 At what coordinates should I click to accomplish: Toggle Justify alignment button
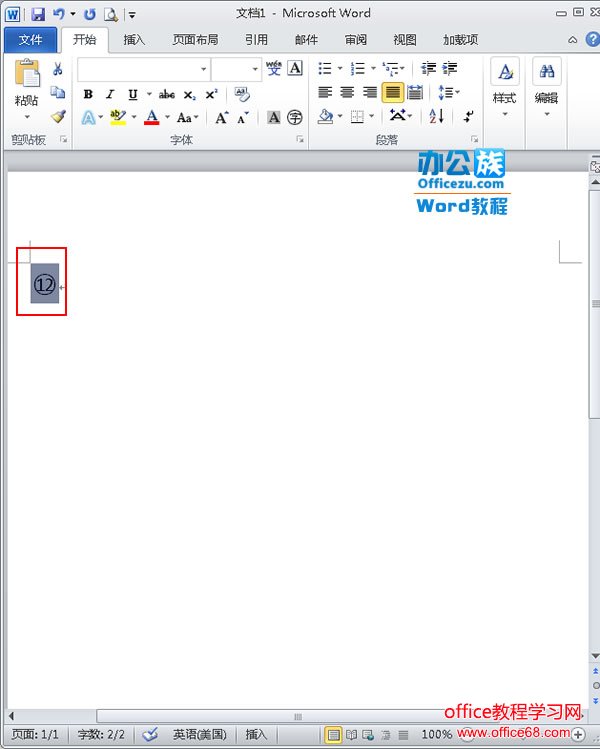[x=393, y=92]
